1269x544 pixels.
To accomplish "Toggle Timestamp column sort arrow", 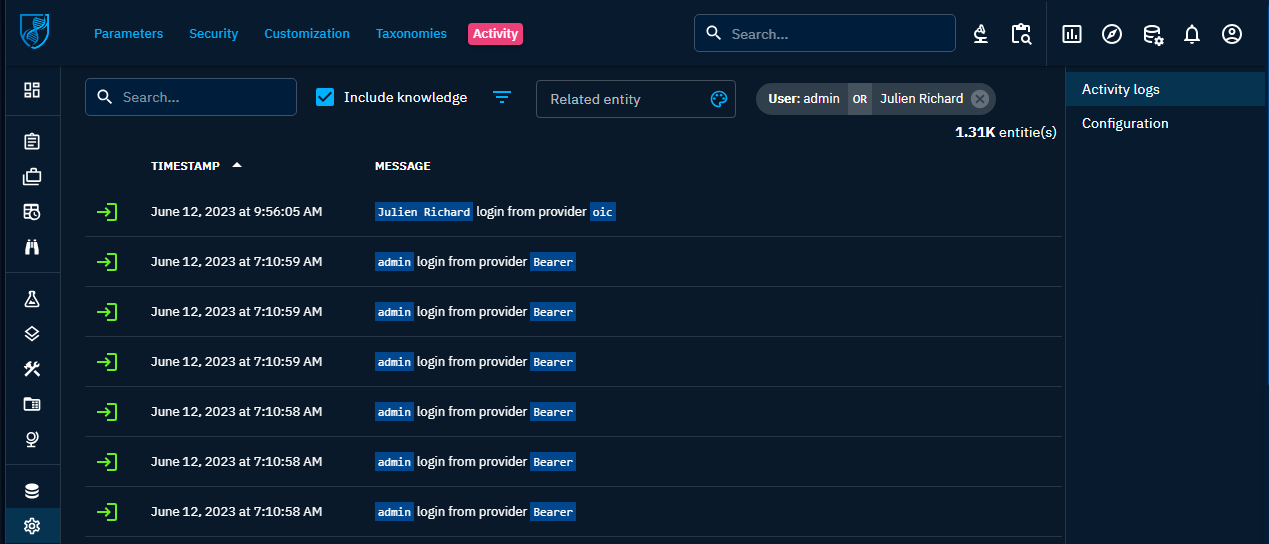I will pos(237,165).
